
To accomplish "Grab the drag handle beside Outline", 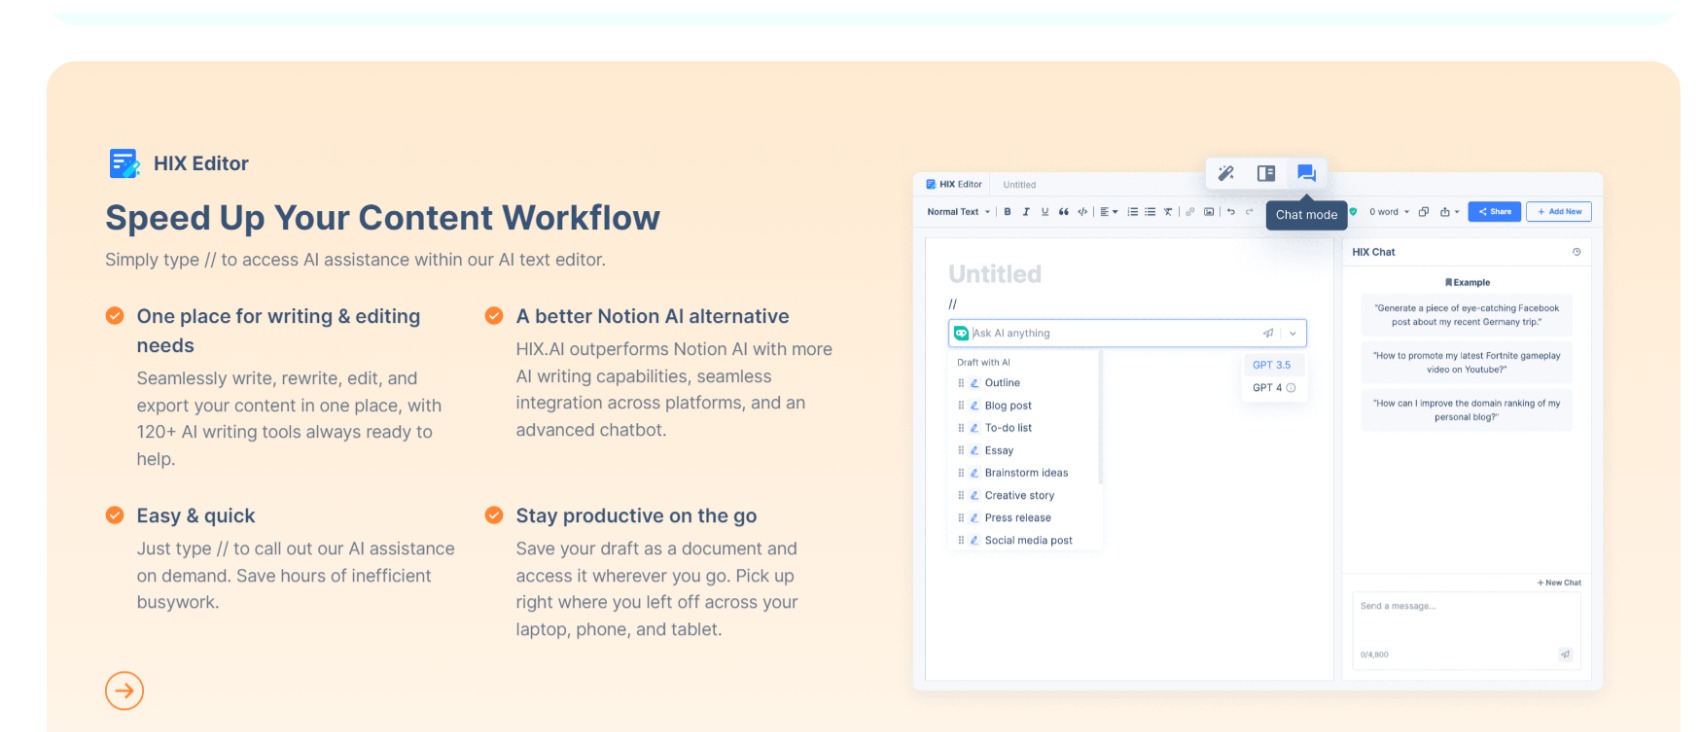I will 961,383.
